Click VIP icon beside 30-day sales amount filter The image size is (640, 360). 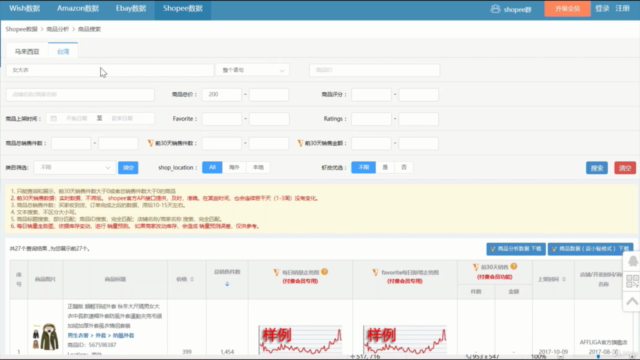[x=300, y=143]
